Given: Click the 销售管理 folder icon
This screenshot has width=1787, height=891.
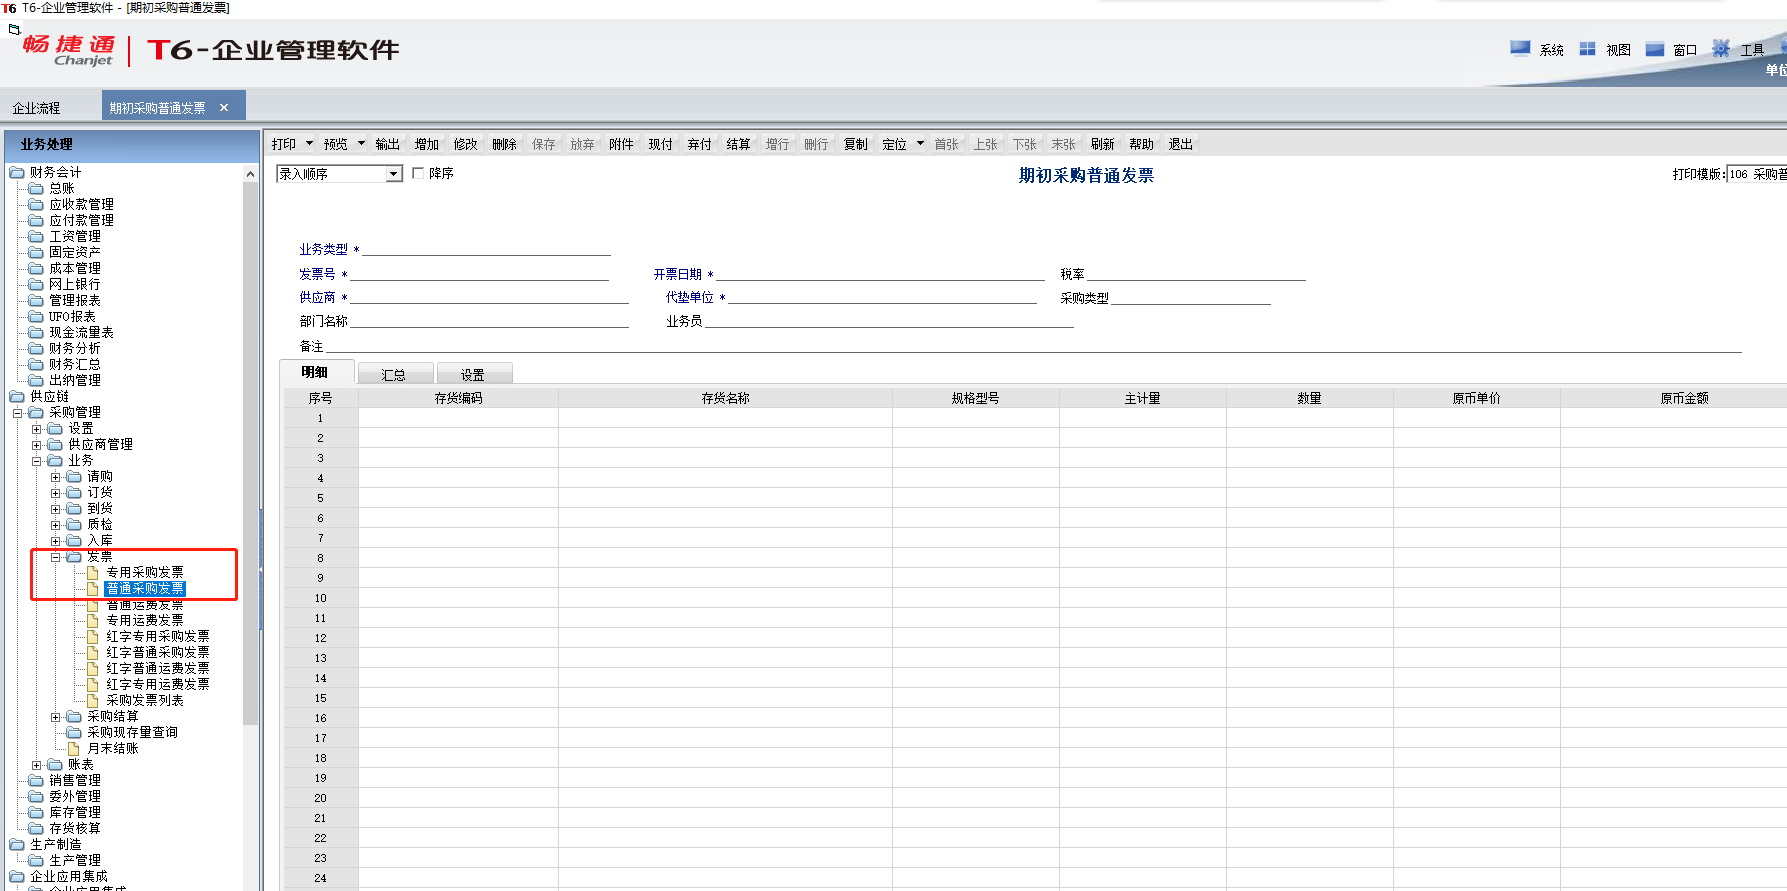Looking at the screenshot, I should pyautogui.click(x=36, y=780).
